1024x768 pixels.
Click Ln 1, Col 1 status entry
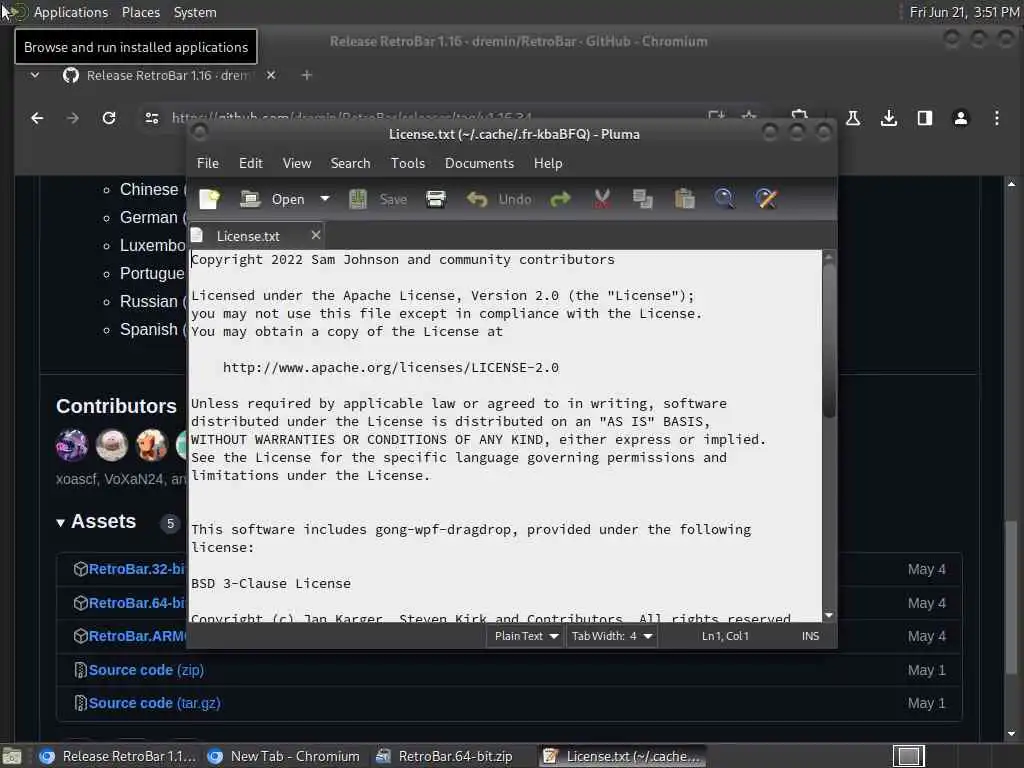click(726, 636)
